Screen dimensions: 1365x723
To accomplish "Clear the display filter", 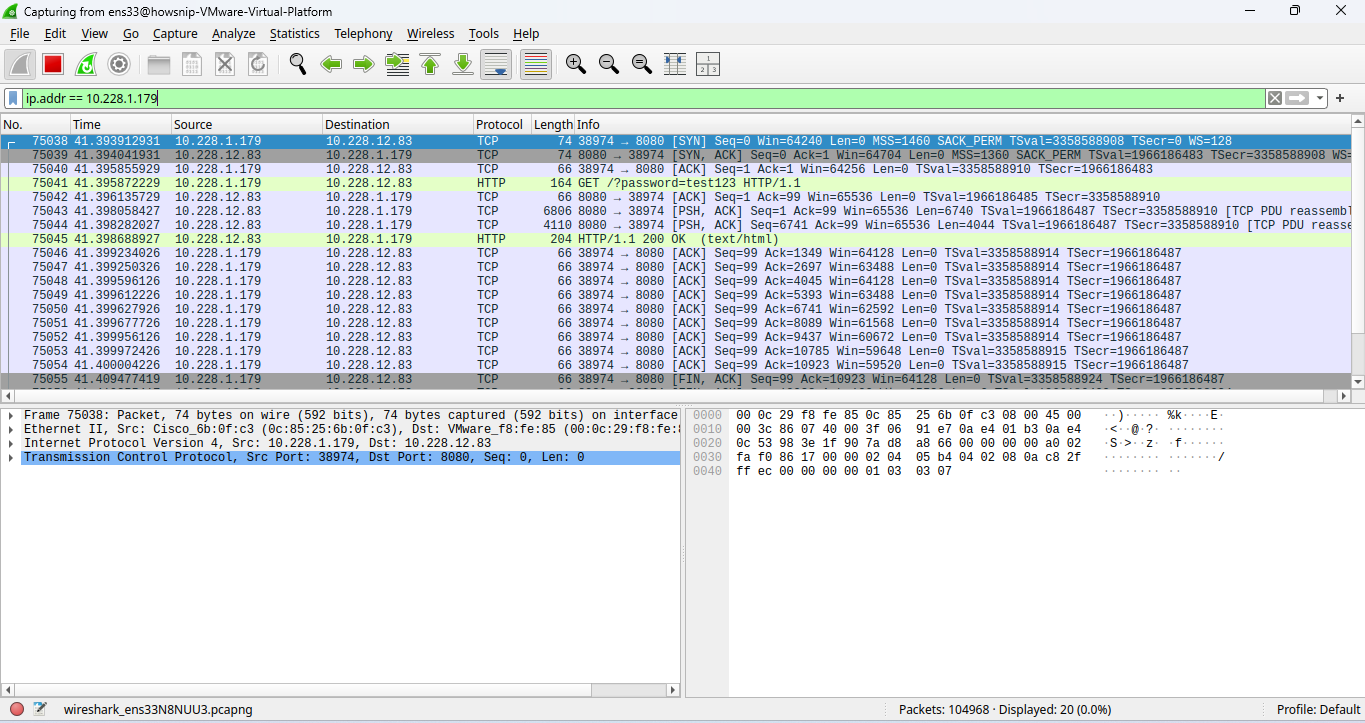I will [1274, 98].
